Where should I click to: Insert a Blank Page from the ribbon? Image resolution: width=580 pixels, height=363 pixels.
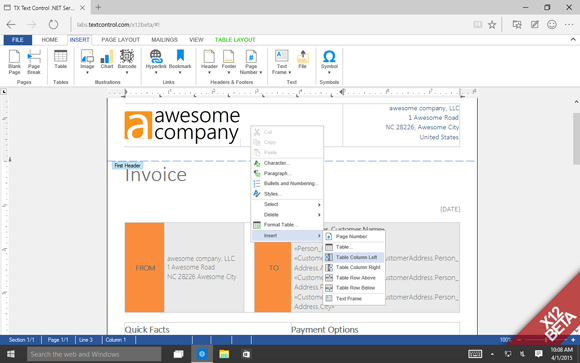click(x=14, y=62)
